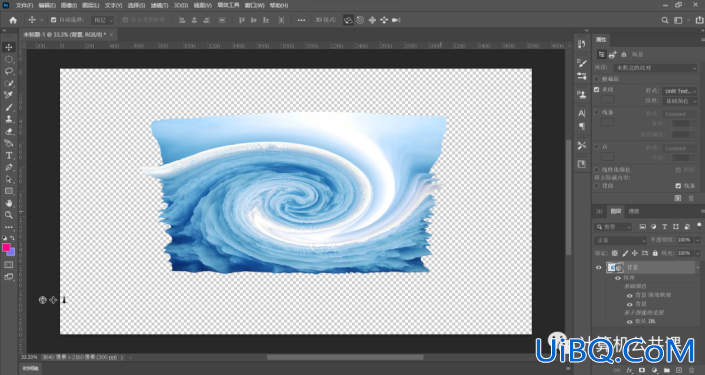This screenshot has height=375, width=705.
Task: Select the Brush tool in the toolbox
Action: (x=9, y=107)
